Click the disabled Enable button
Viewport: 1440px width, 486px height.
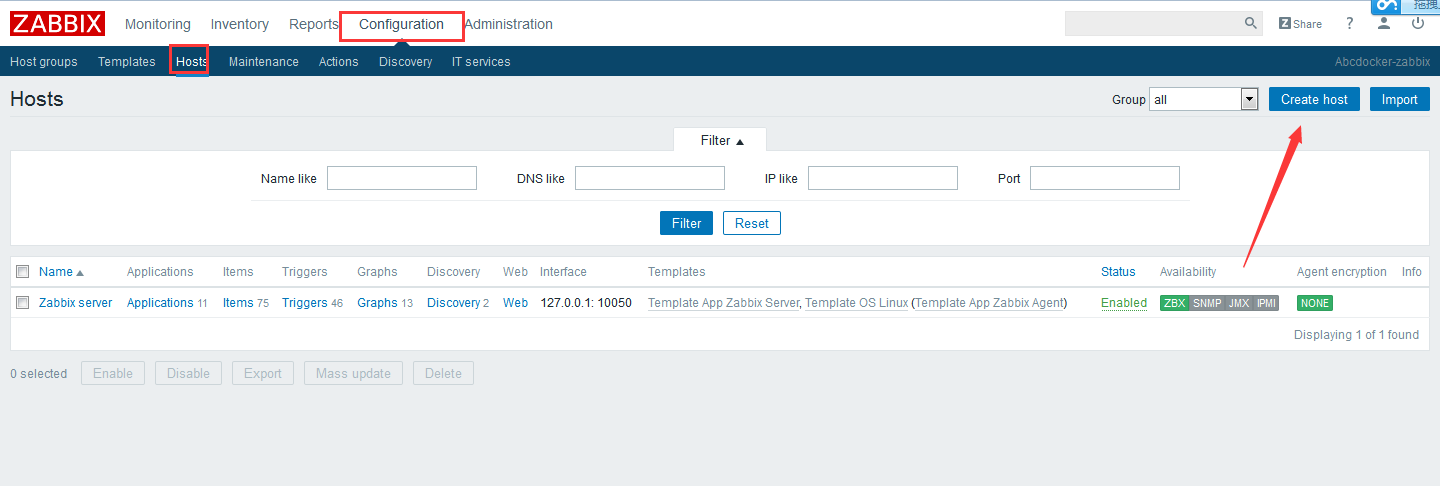coord(113,373)
